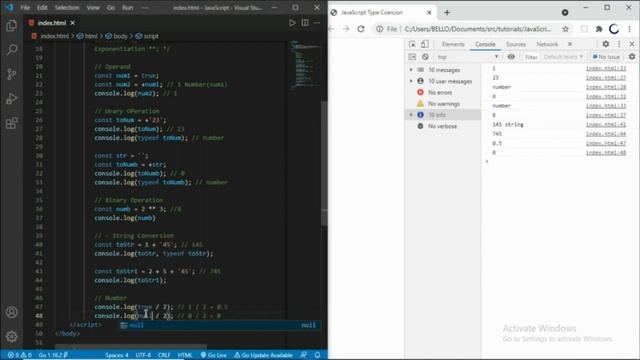Close the JavaScript Type Coercion tab

tap(429, 13)
